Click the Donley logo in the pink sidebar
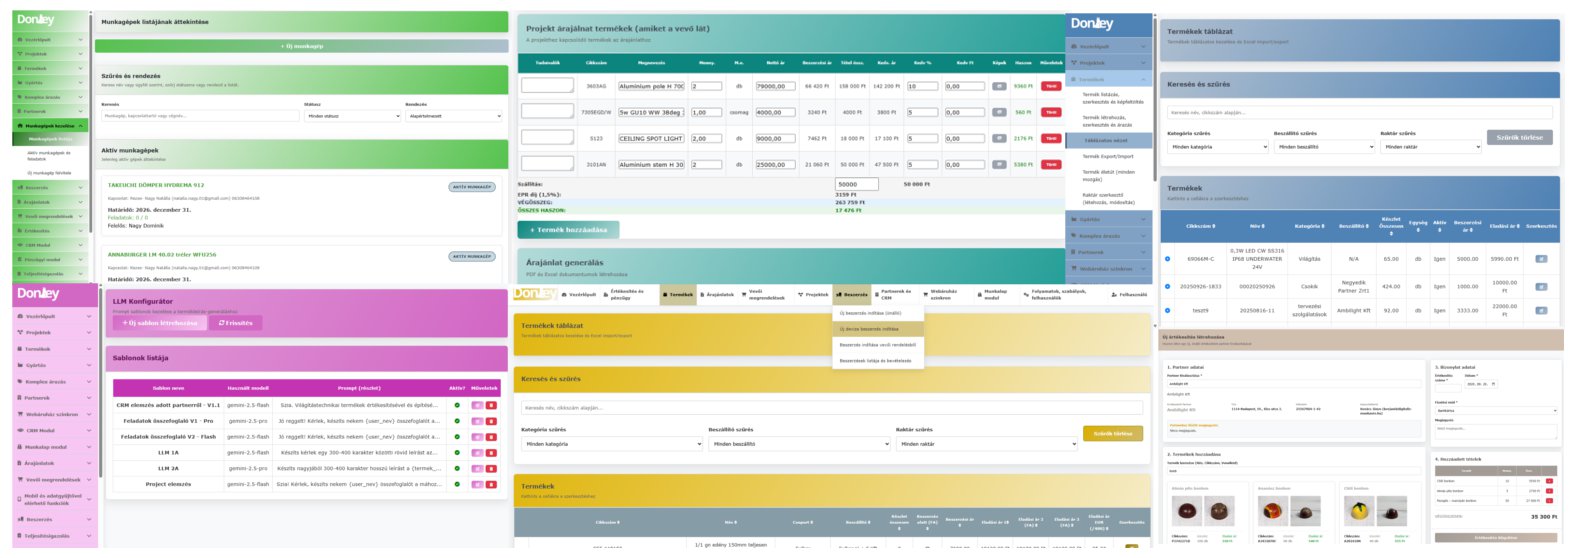The width and height of the screenshot is (1574, 558). 38,294
